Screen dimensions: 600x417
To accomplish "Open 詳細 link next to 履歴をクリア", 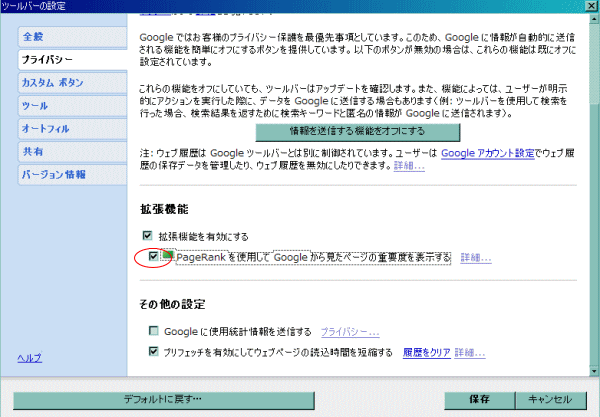I will [470, 352].
